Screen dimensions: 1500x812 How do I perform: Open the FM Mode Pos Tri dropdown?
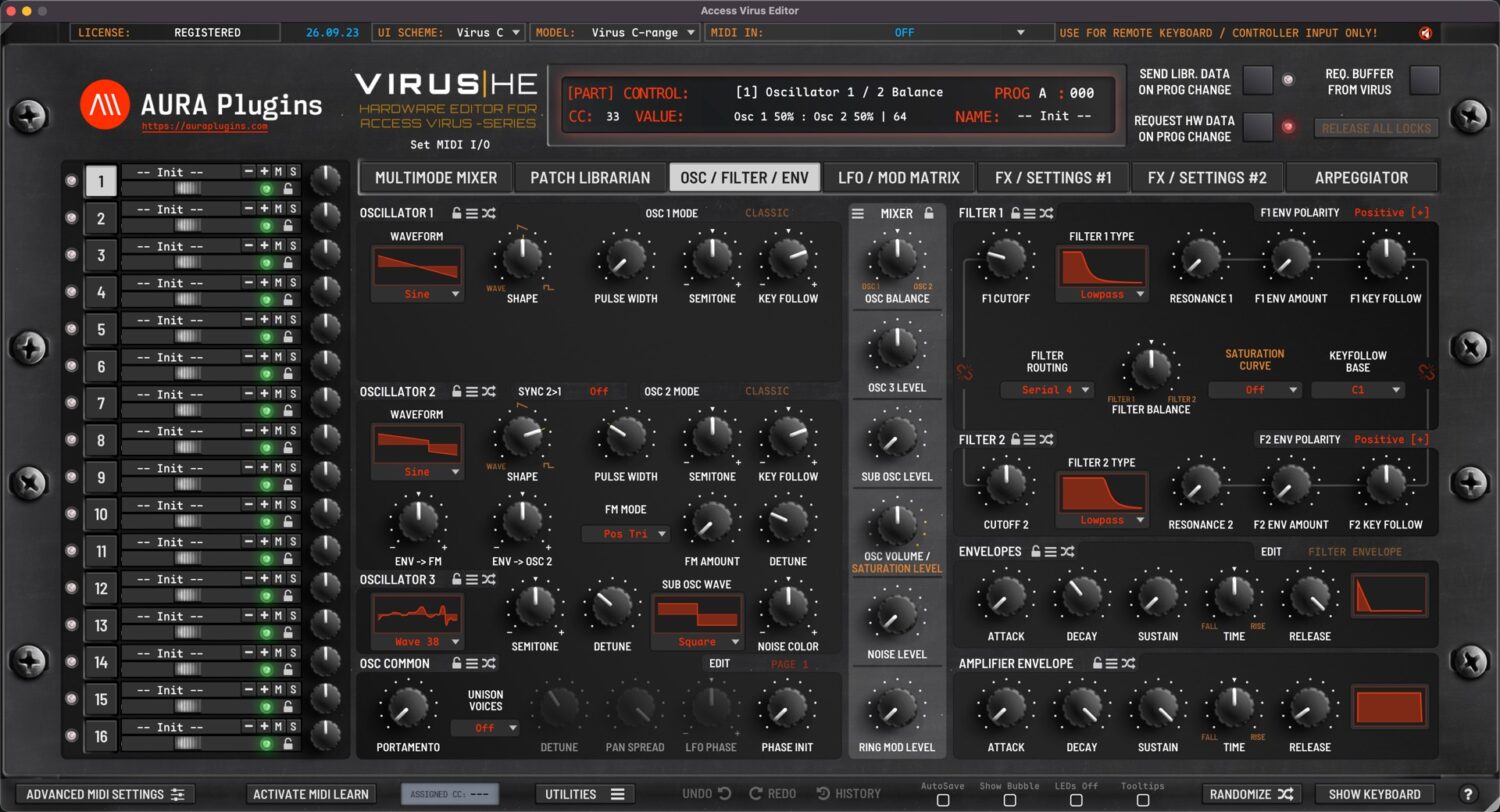tap(626, 534)
